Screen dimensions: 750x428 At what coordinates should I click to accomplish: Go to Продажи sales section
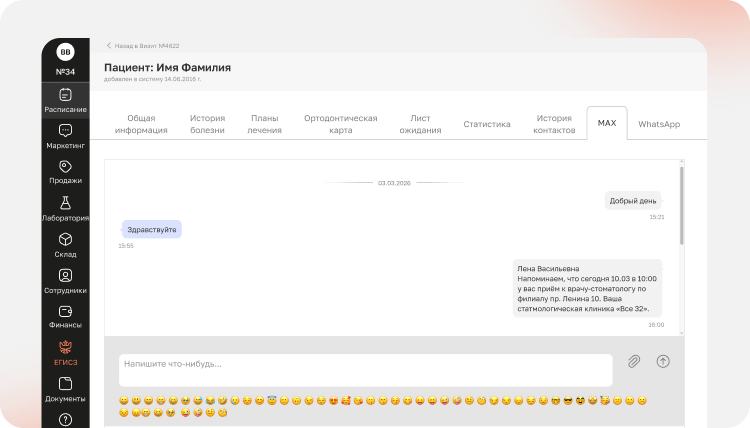[x=66, y=172]
